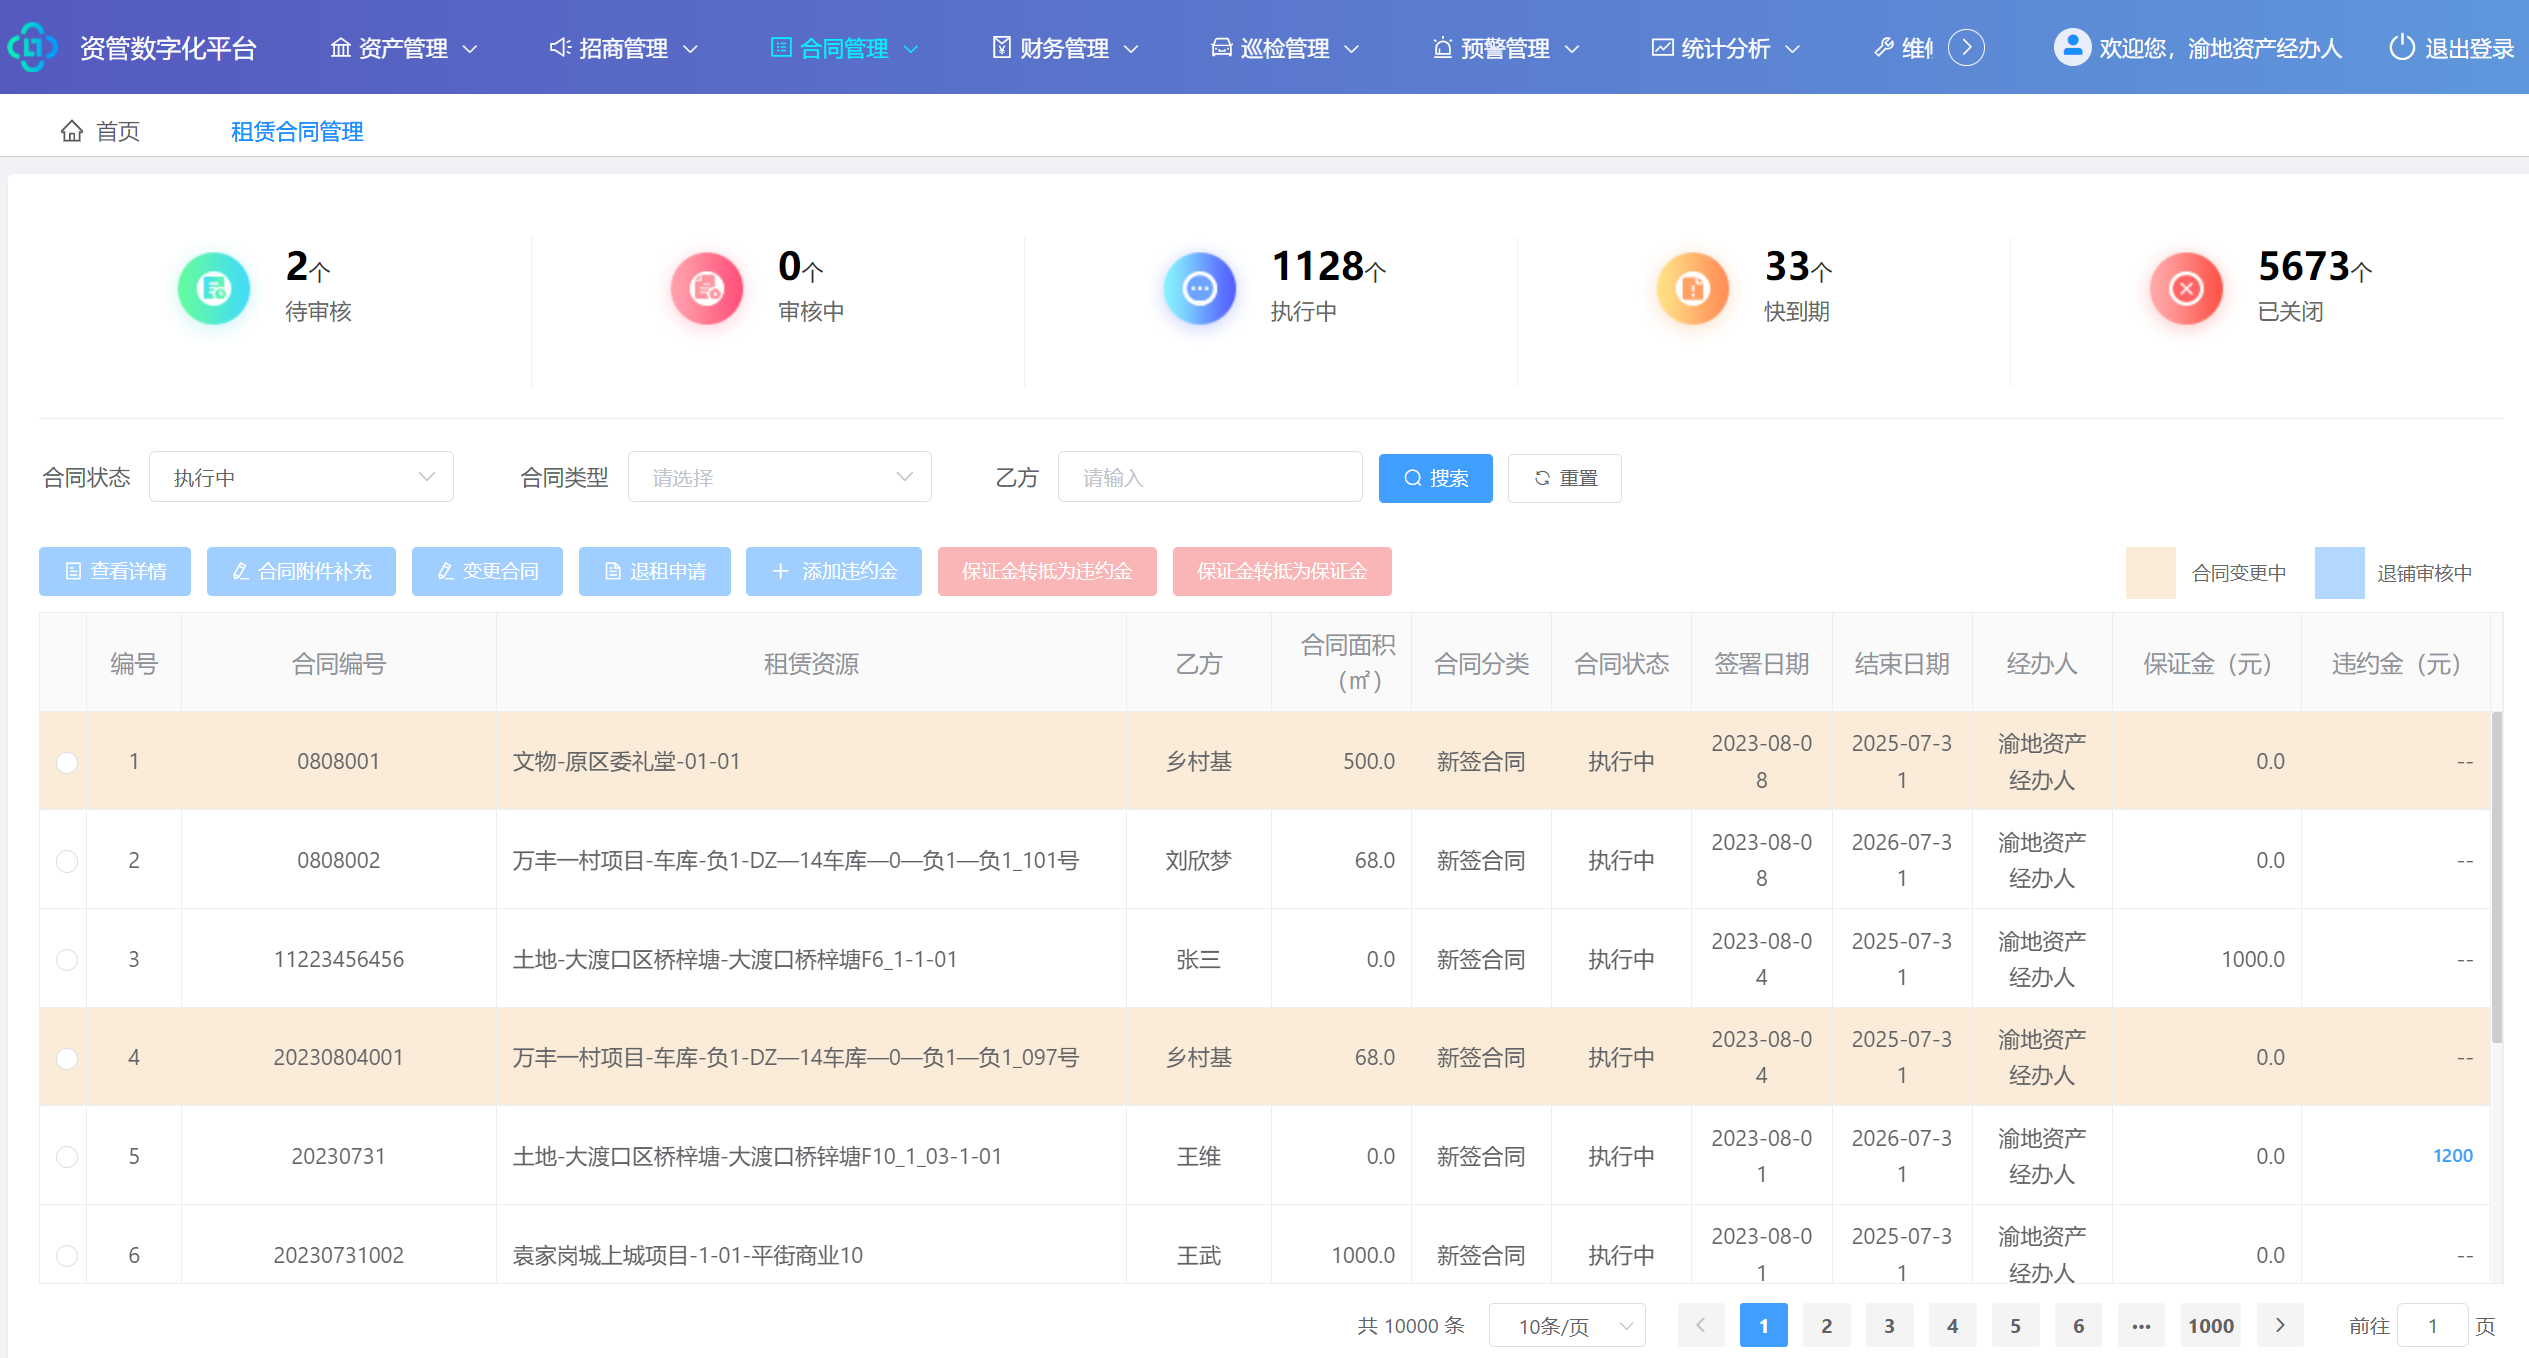Image resolution: width=2529 pixels, height=1358 pixels.
Task: Click the green pending-review (待审核) icon
Action: point(214,289)
